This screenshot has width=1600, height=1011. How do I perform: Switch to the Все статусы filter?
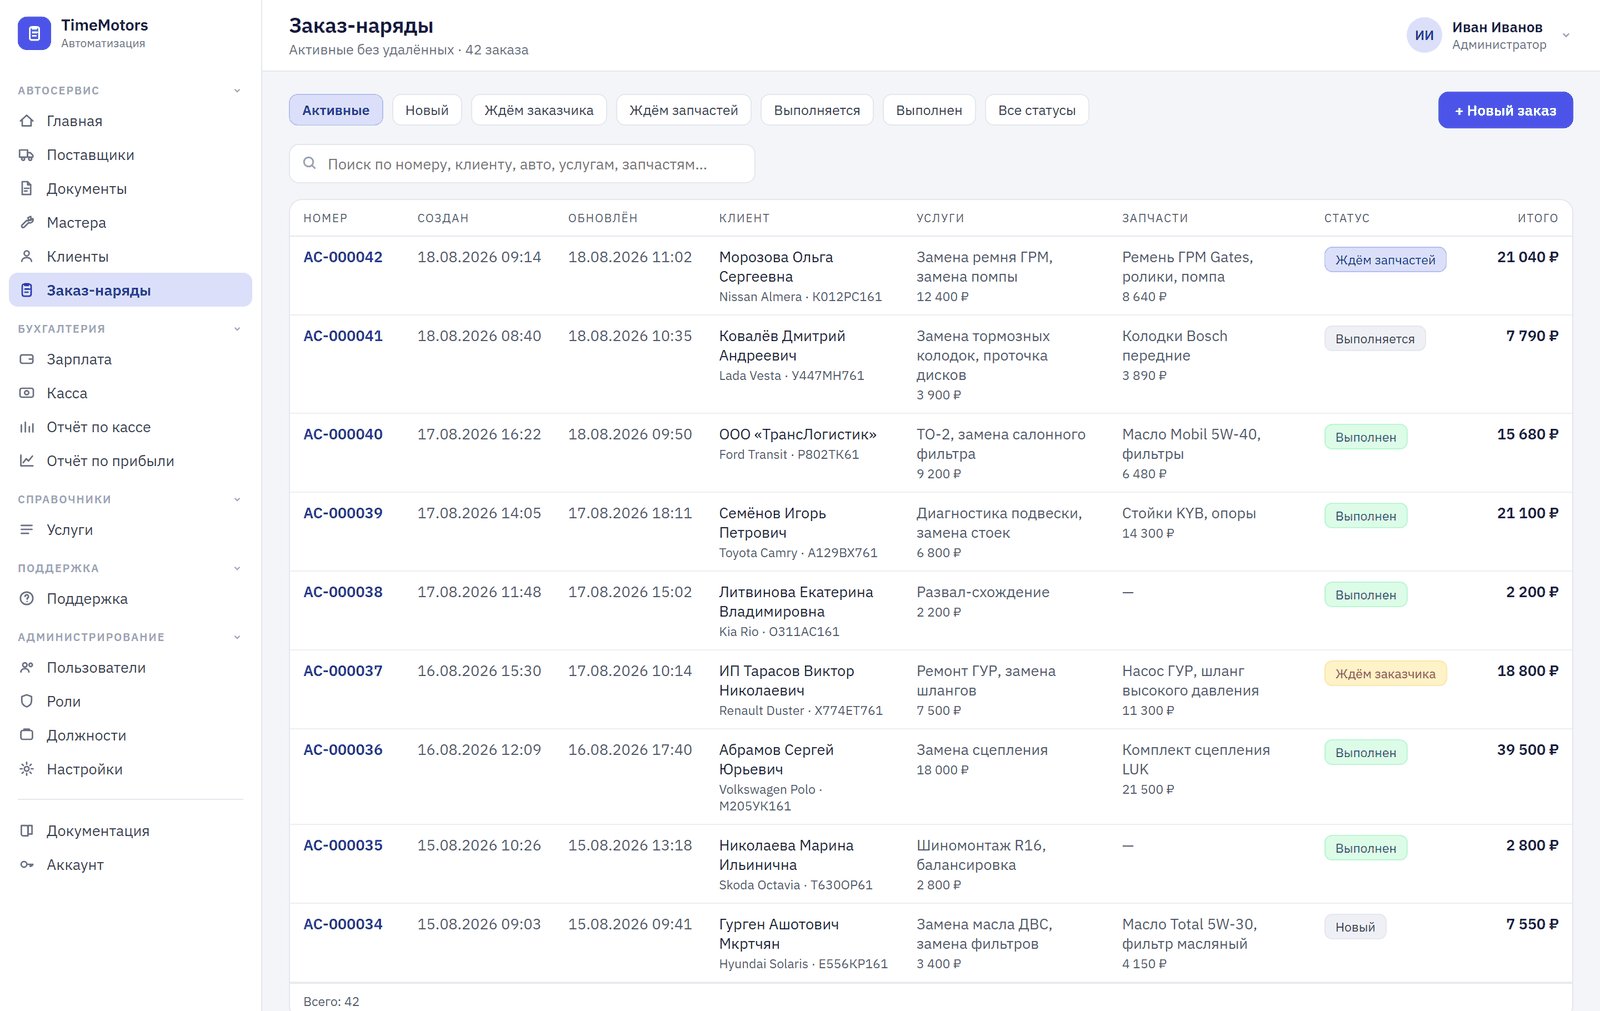coord(1037,110)
